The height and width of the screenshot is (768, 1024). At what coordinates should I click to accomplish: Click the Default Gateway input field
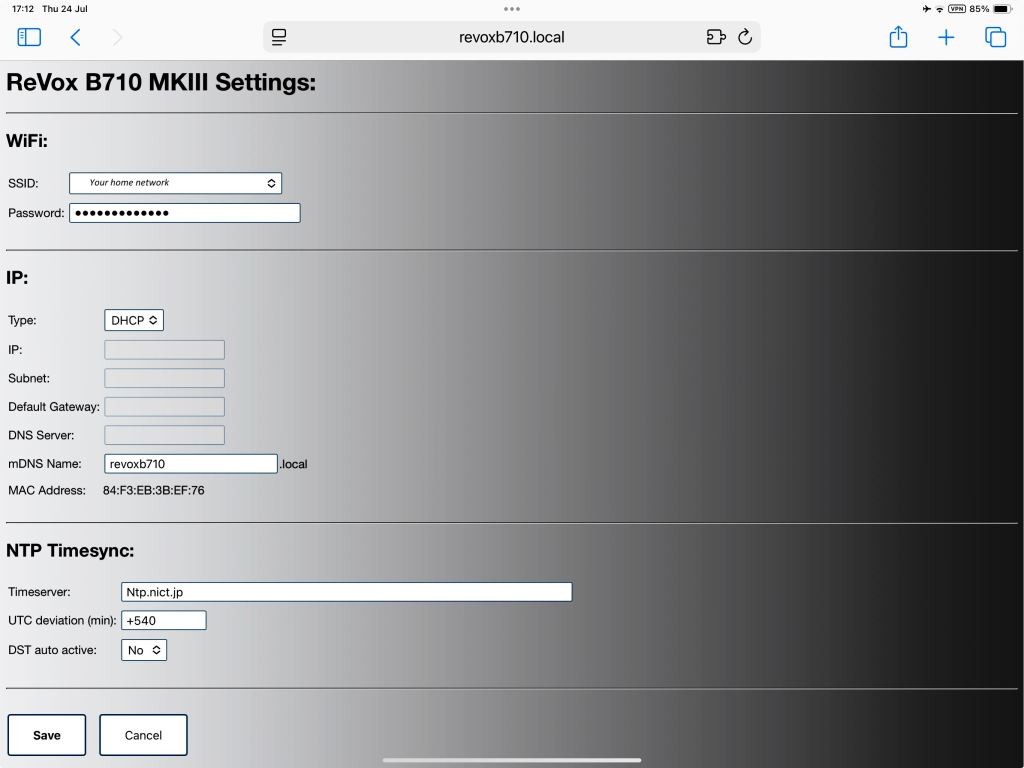coord(165,406)
